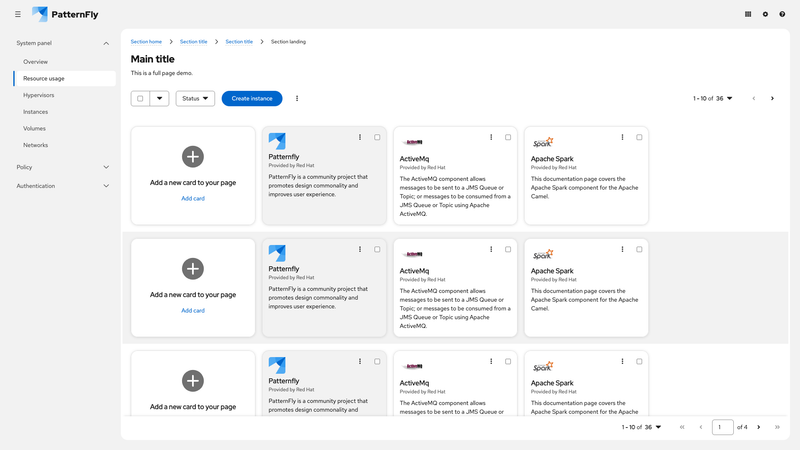The width and height of the screenshot is (800, 450).
Task: Open the application launcher grid icon
Action: [748, 14]
